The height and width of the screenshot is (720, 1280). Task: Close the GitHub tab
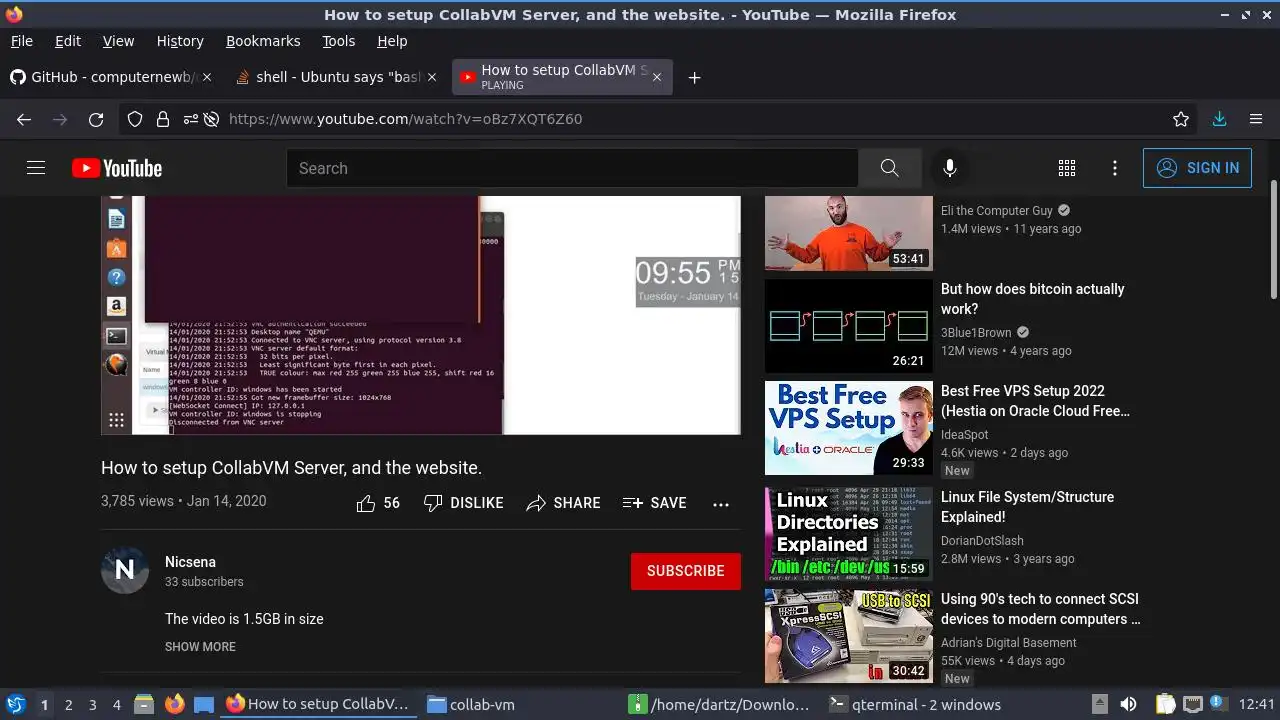pyautogui.click(x=207, y=77)
